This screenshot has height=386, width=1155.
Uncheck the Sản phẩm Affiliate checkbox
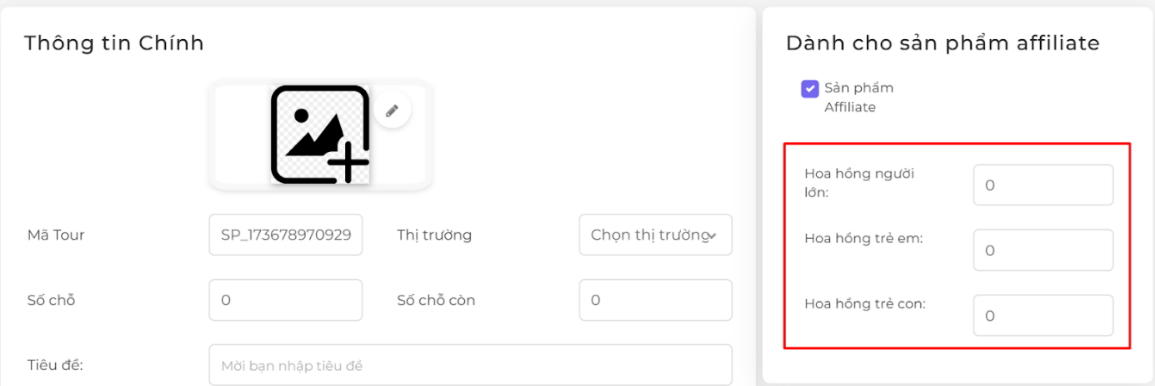pos(810,89)
